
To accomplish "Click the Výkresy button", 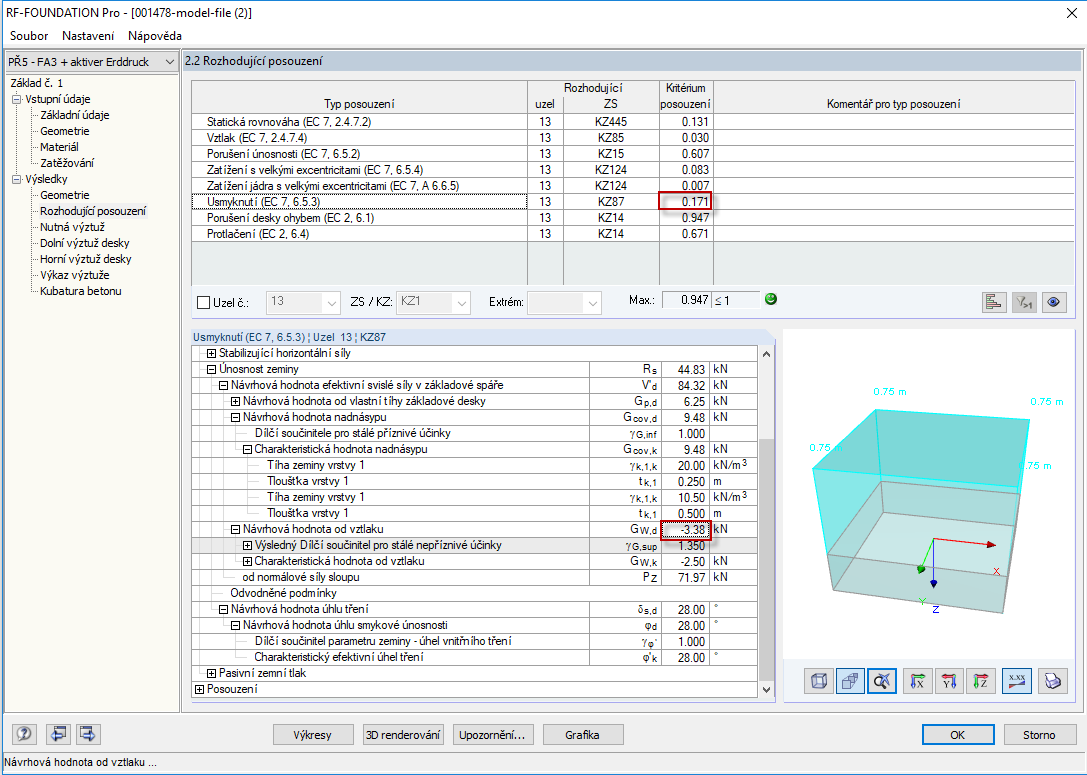I will (x=312, y=735).
